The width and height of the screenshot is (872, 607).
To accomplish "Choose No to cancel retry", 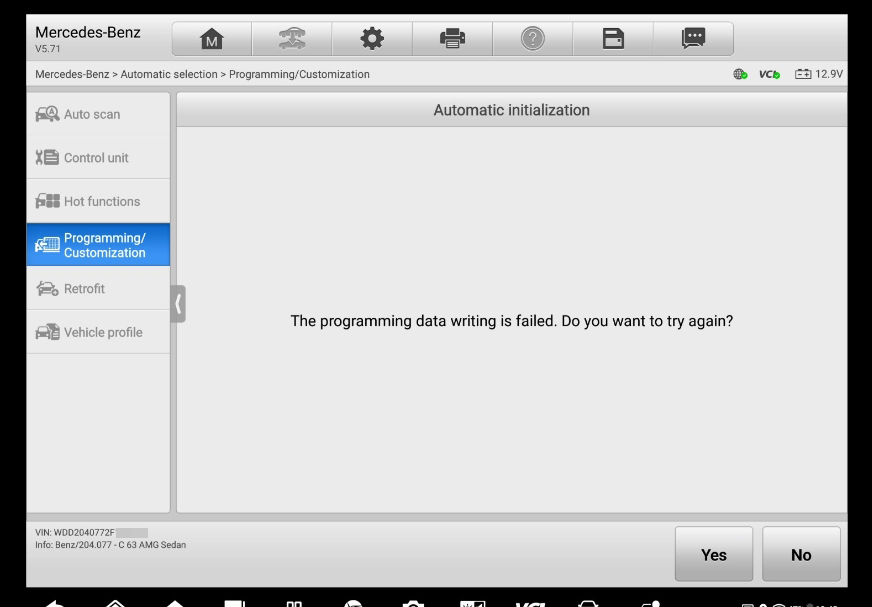I will pos(801,554).
